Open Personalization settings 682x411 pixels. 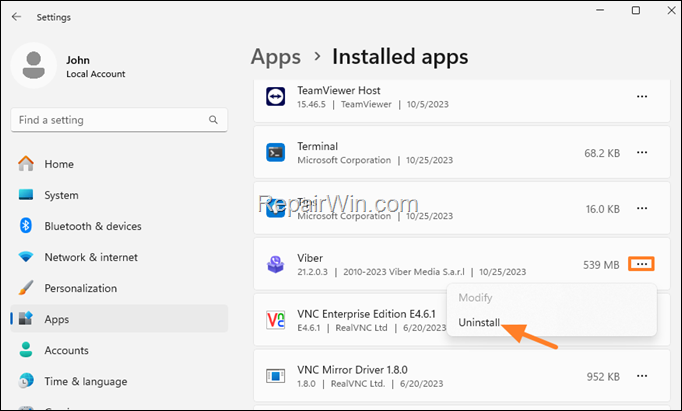click(119, 288)
